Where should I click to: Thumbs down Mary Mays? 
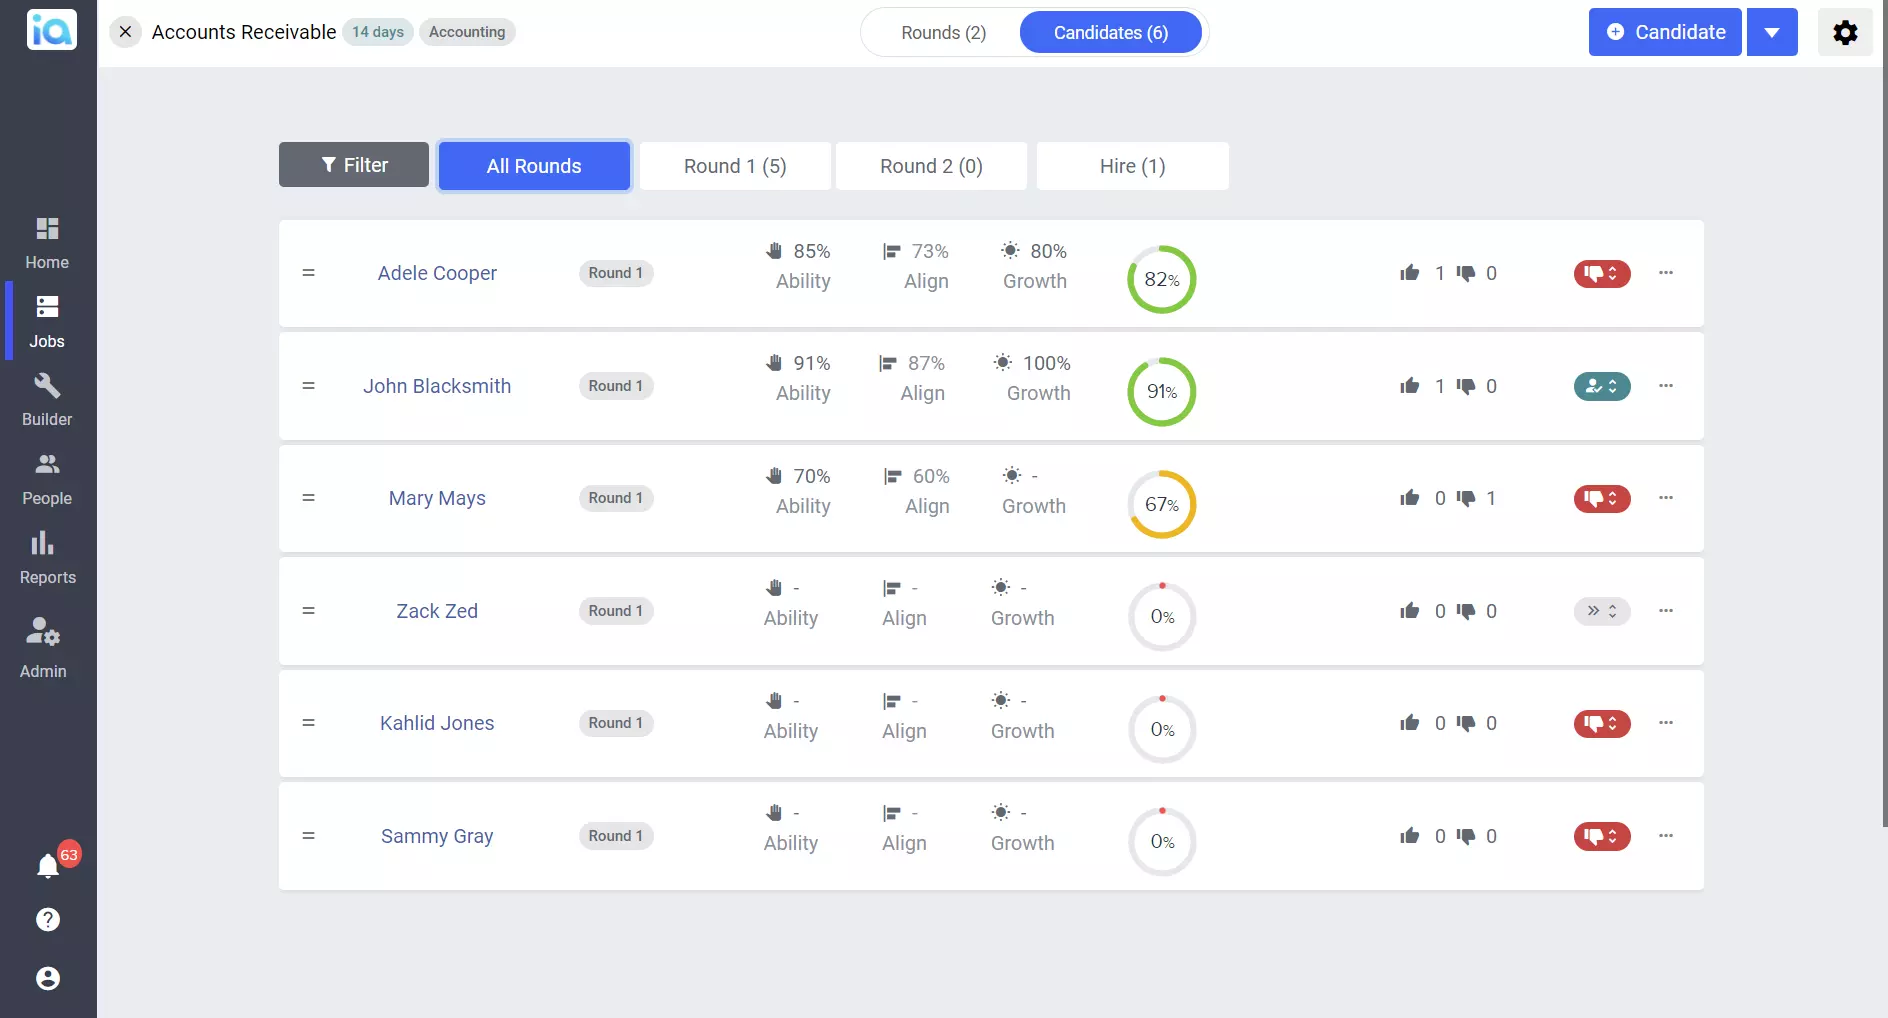click(x=1468, y=498)
